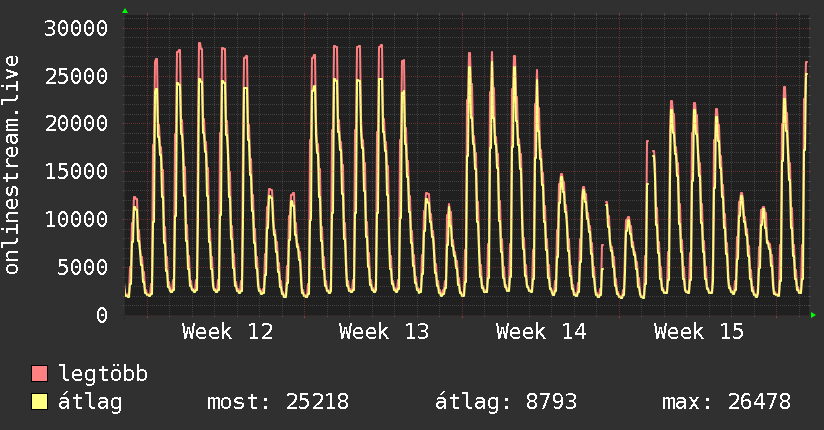Click the Week 12 axis label
This screenshot has height=430, width=824.
pyautogui.click(x=228, y=332)
